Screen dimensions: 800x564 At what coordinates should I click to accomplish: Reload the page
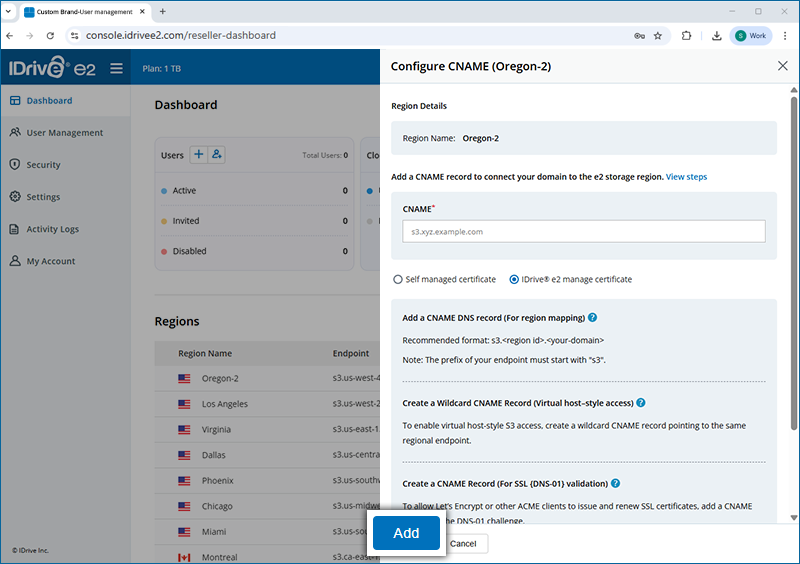coord(50,36)
